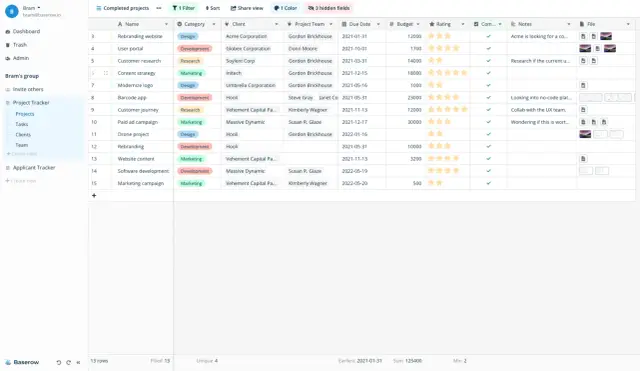Open the Completed projects view selector

point(122,8)
